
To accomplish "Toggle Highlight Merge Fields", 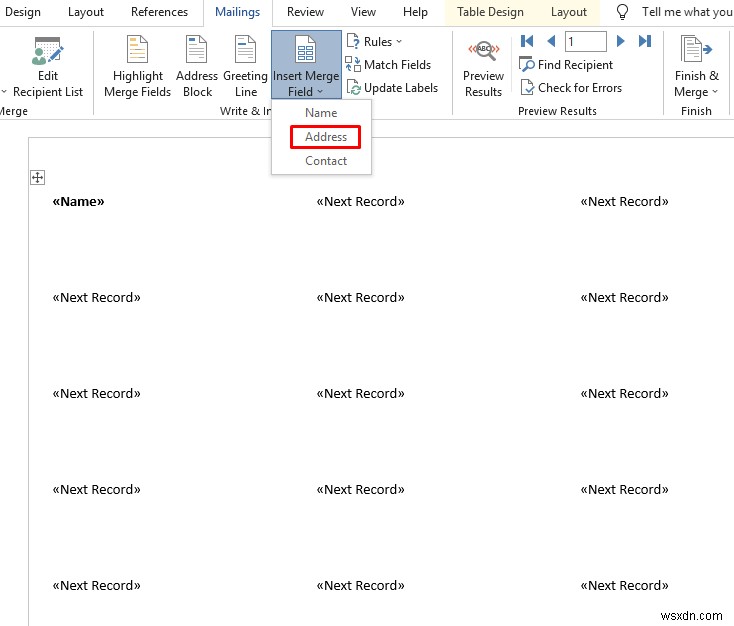I will [x=137, y=68].
